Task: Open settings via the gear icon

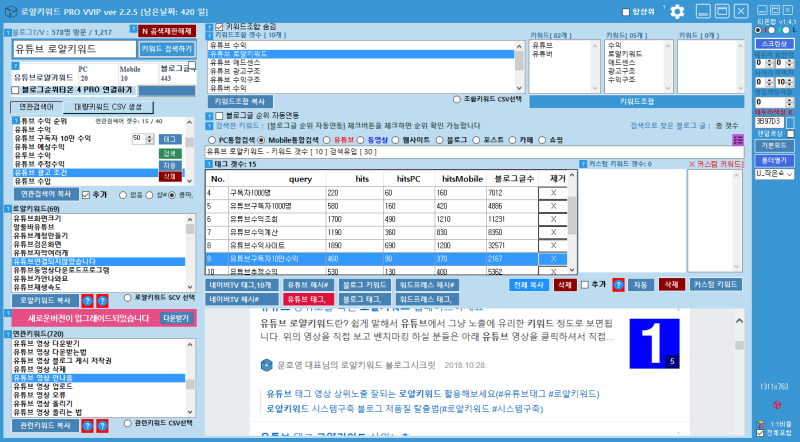Action: point(677,11)
